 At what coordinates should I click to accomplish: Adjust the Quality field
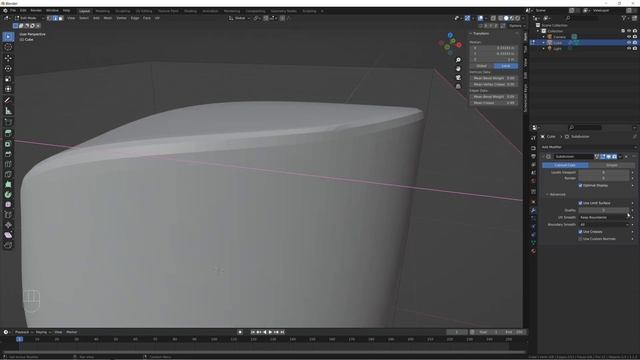pos(604,210)
